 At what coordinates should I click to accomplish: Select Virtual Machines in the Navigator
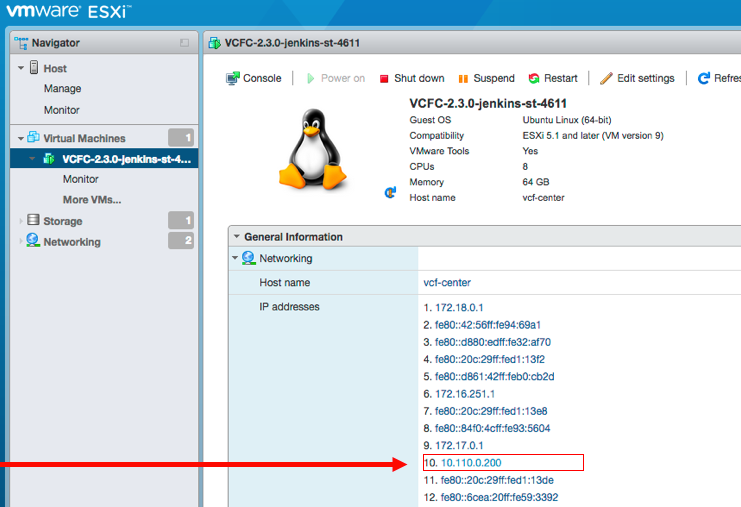[x=84, y=138]
